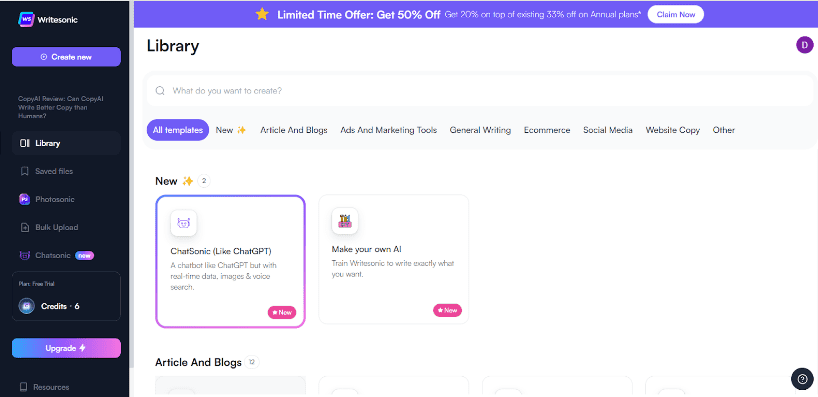
Task: Open the Credits plan panel
Action: pyautogui.click(x=66, y=296)
